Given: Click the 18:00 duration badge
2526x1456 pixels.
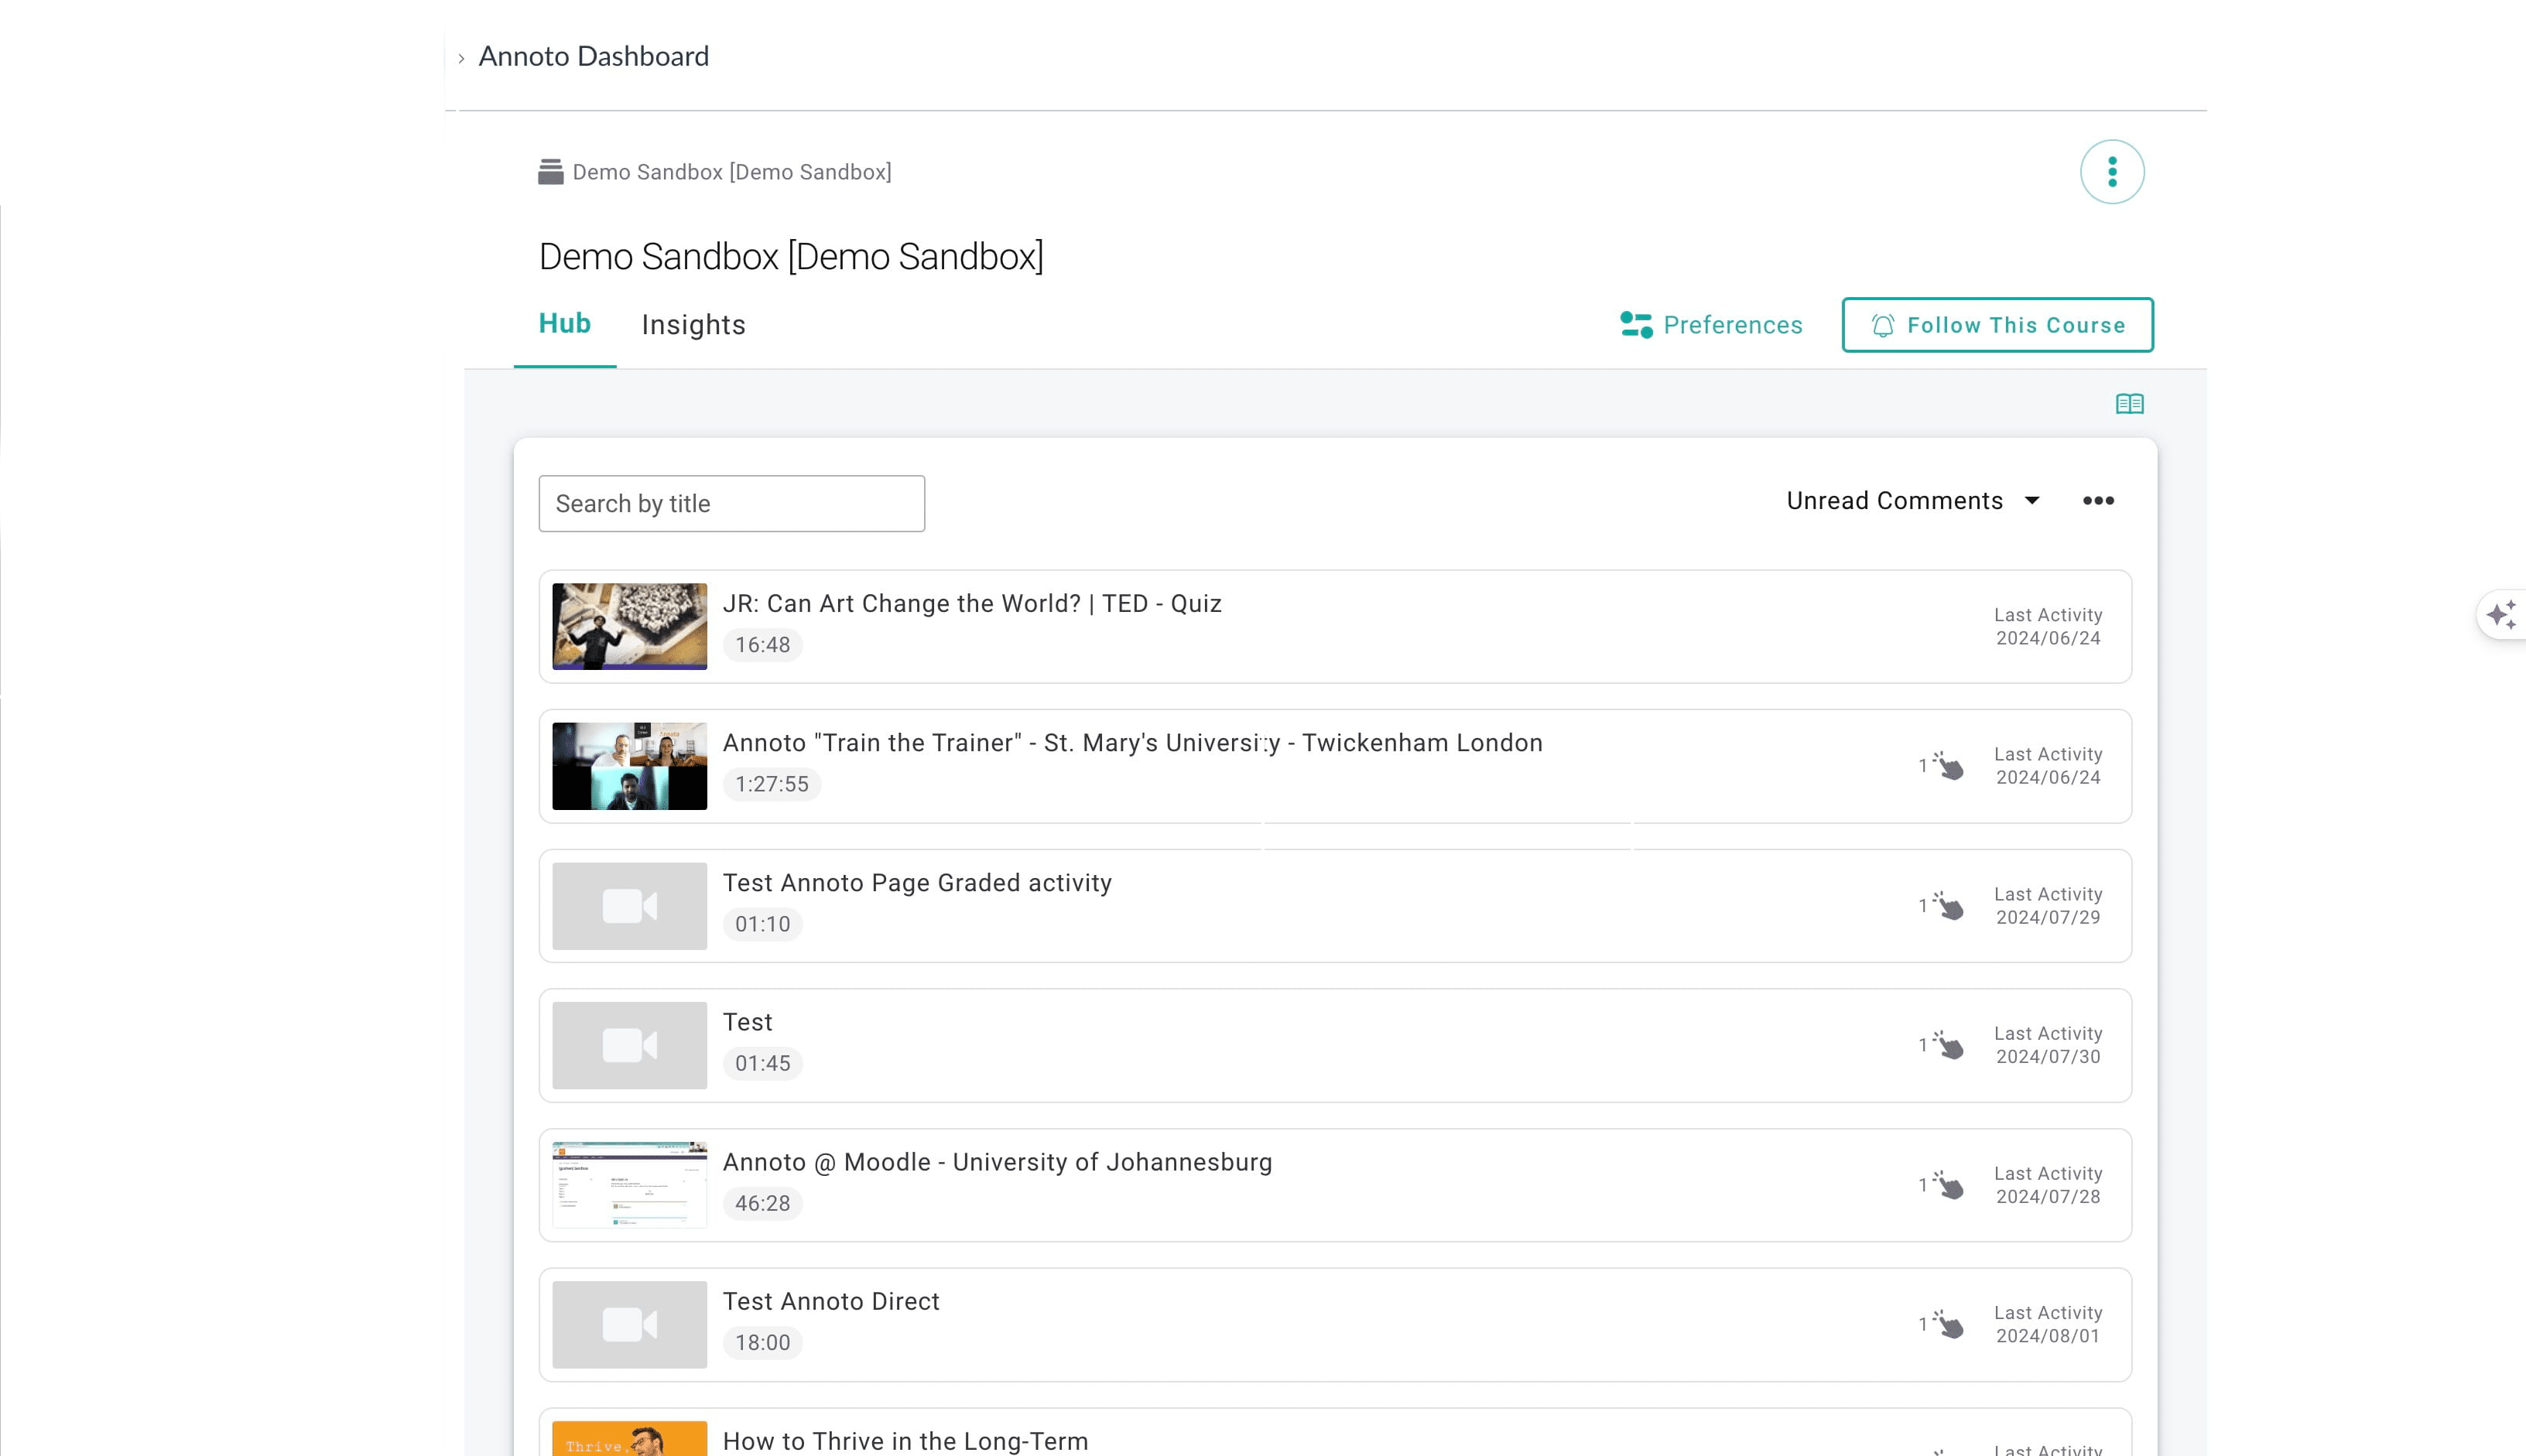Looking at the screenshot, I should click(763, 1342).
